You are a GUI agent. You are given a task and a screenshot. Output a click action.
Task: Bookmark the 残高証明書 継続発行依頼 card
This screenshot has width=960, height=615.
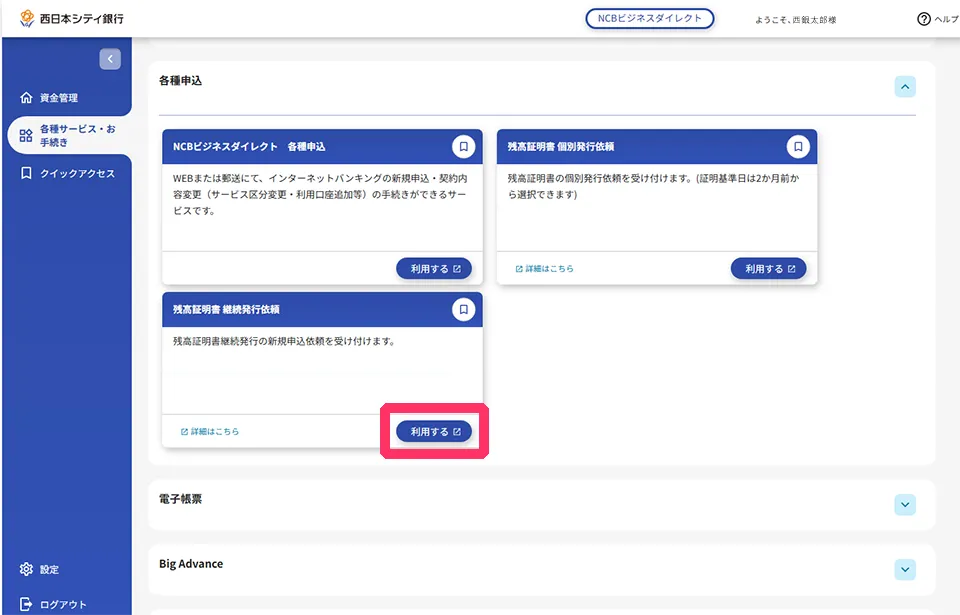463,309
